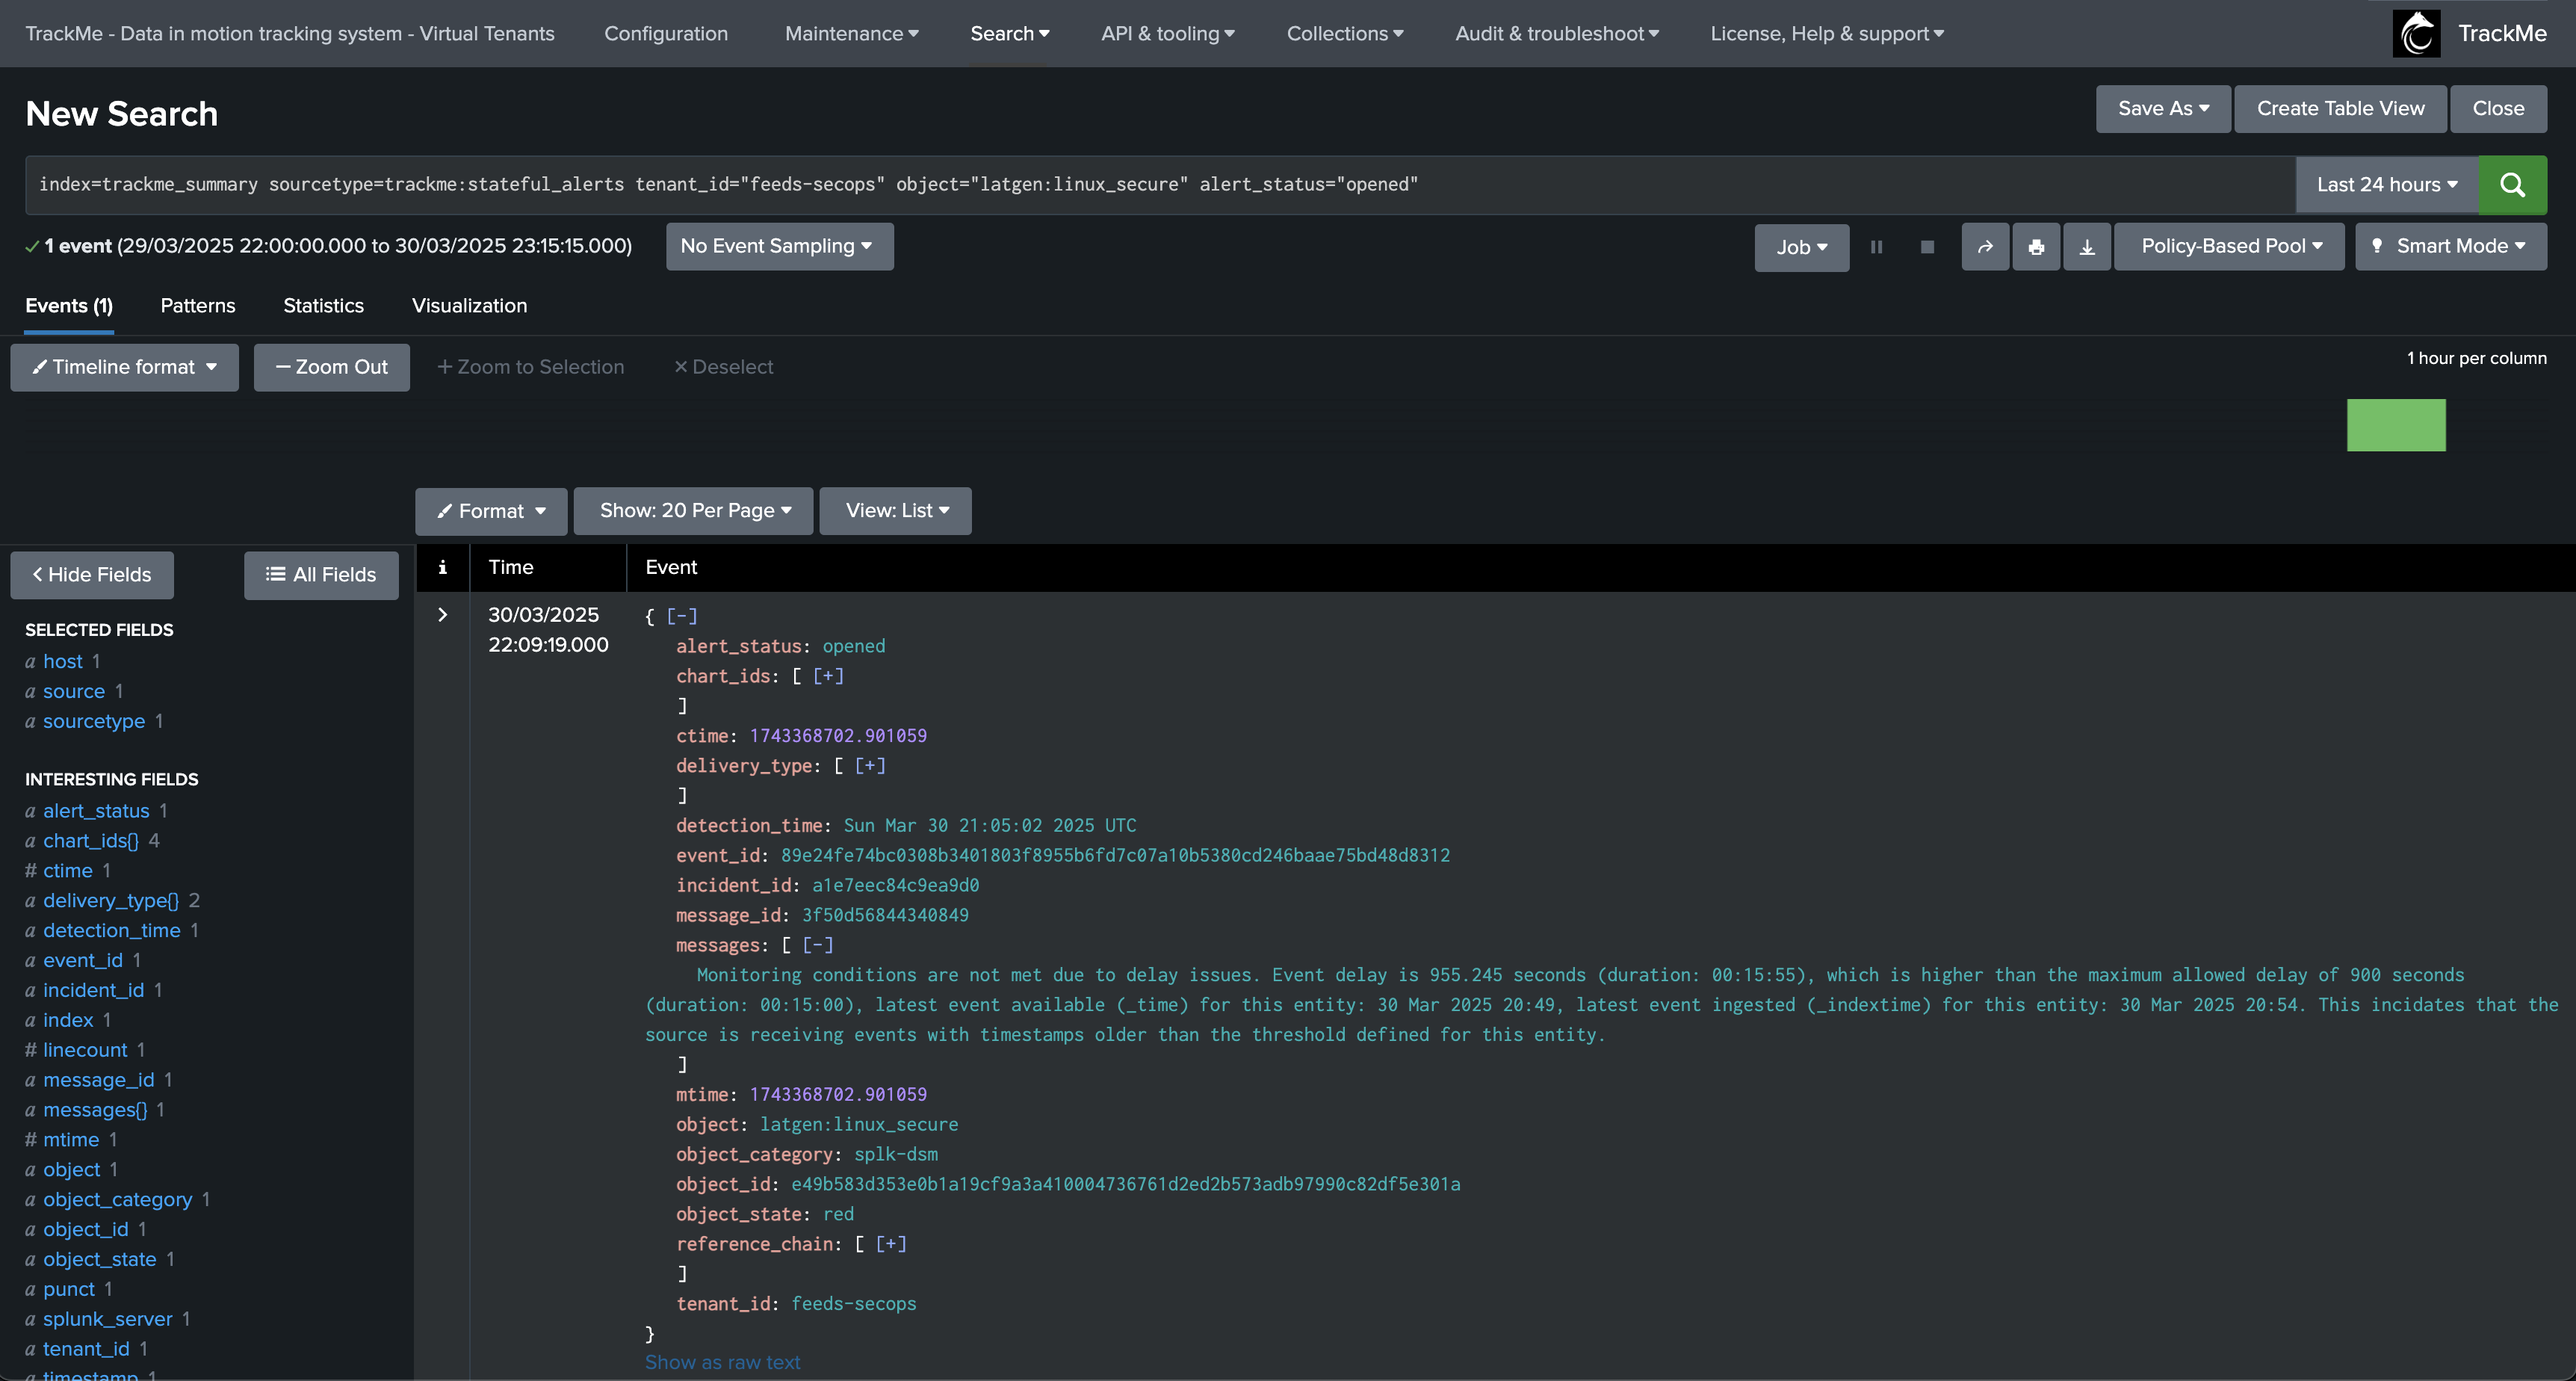2576x1381 pixels.
Task: Click object_state value red
Action: [838, 1214]
